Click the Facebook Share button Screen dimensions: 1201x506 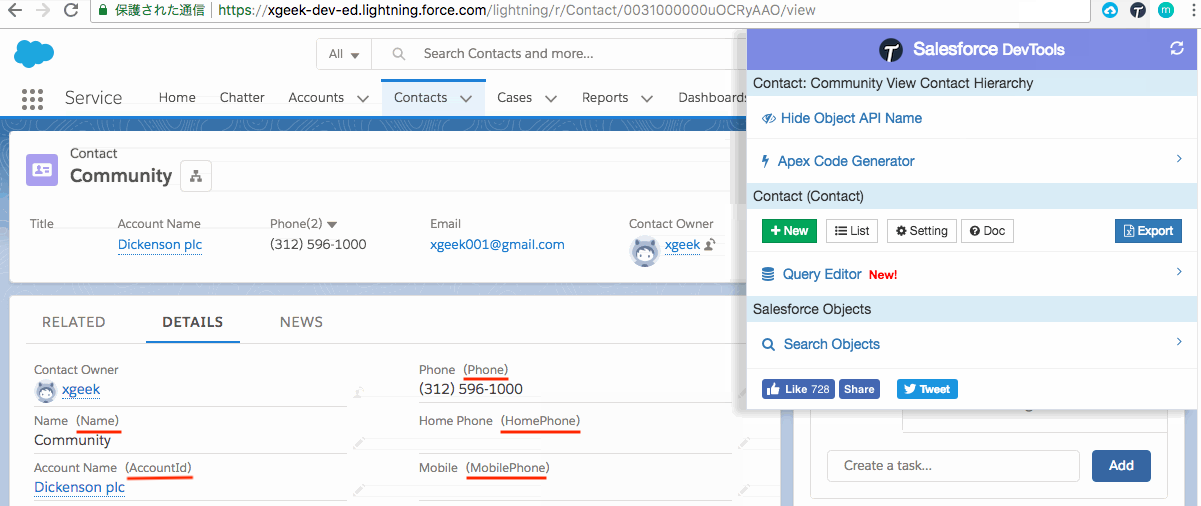859,389
